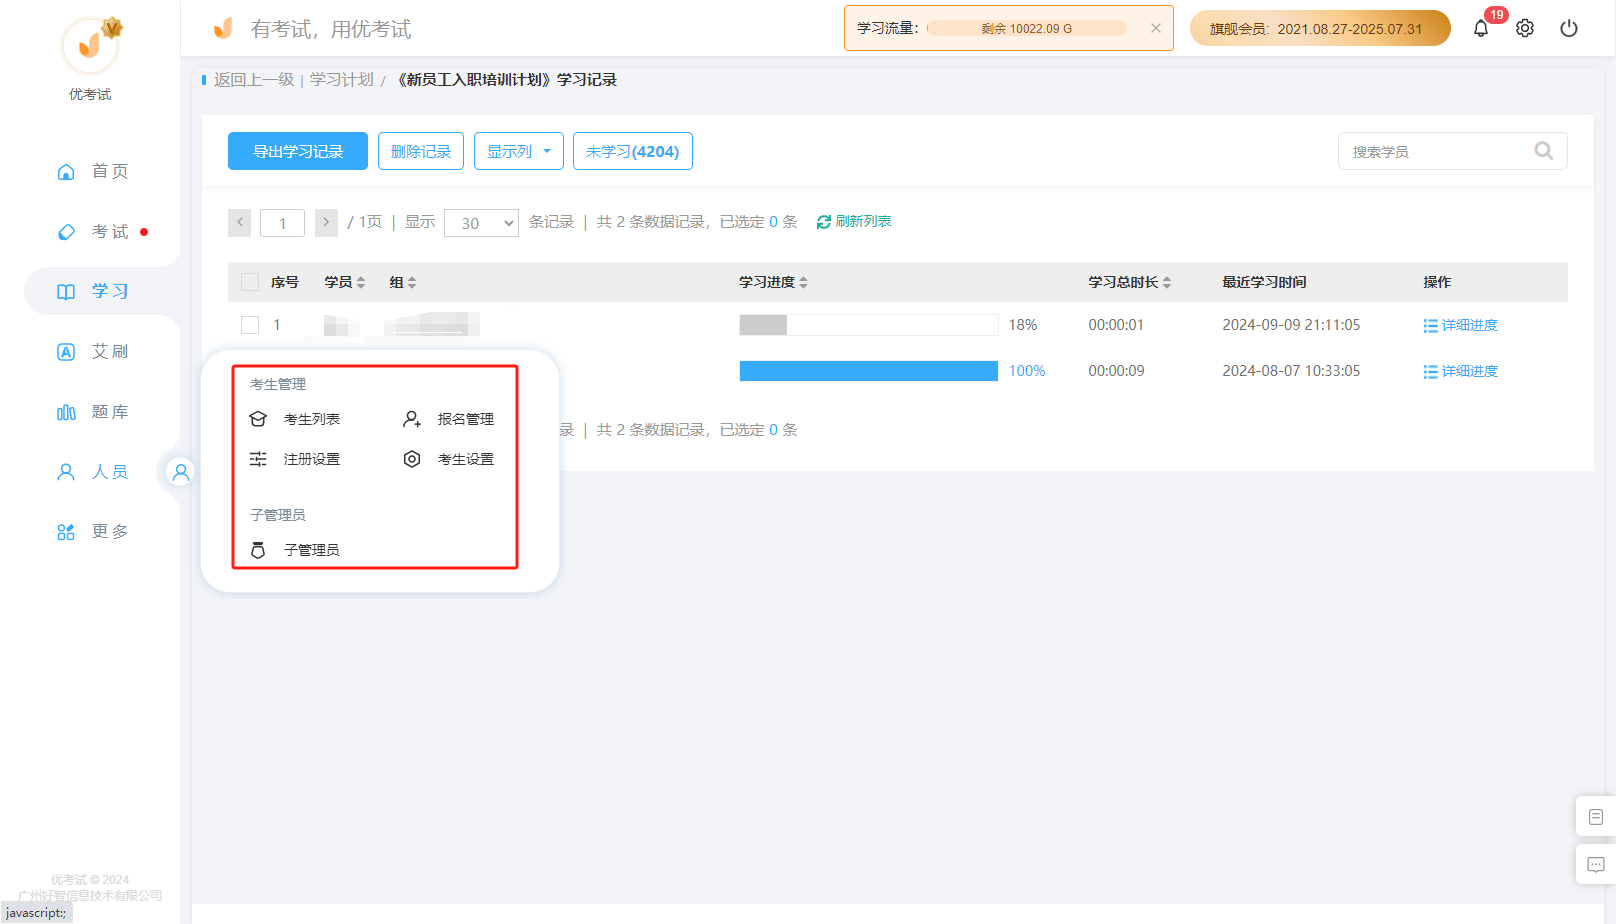Tick the checkbox for row 1
The height and width of the screenshot is (924, 1616).
point(250,325)
